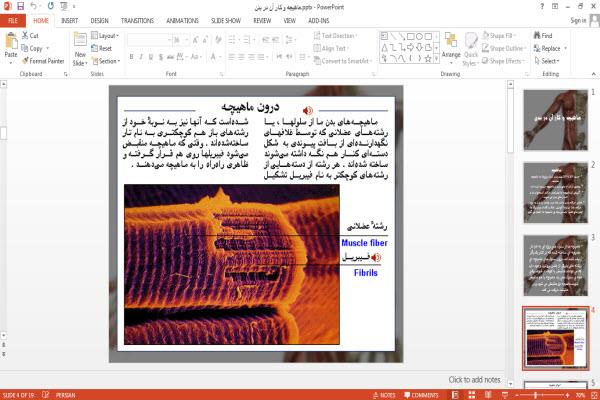
Task: Open the Font name combo box
Action: point(149,40)
